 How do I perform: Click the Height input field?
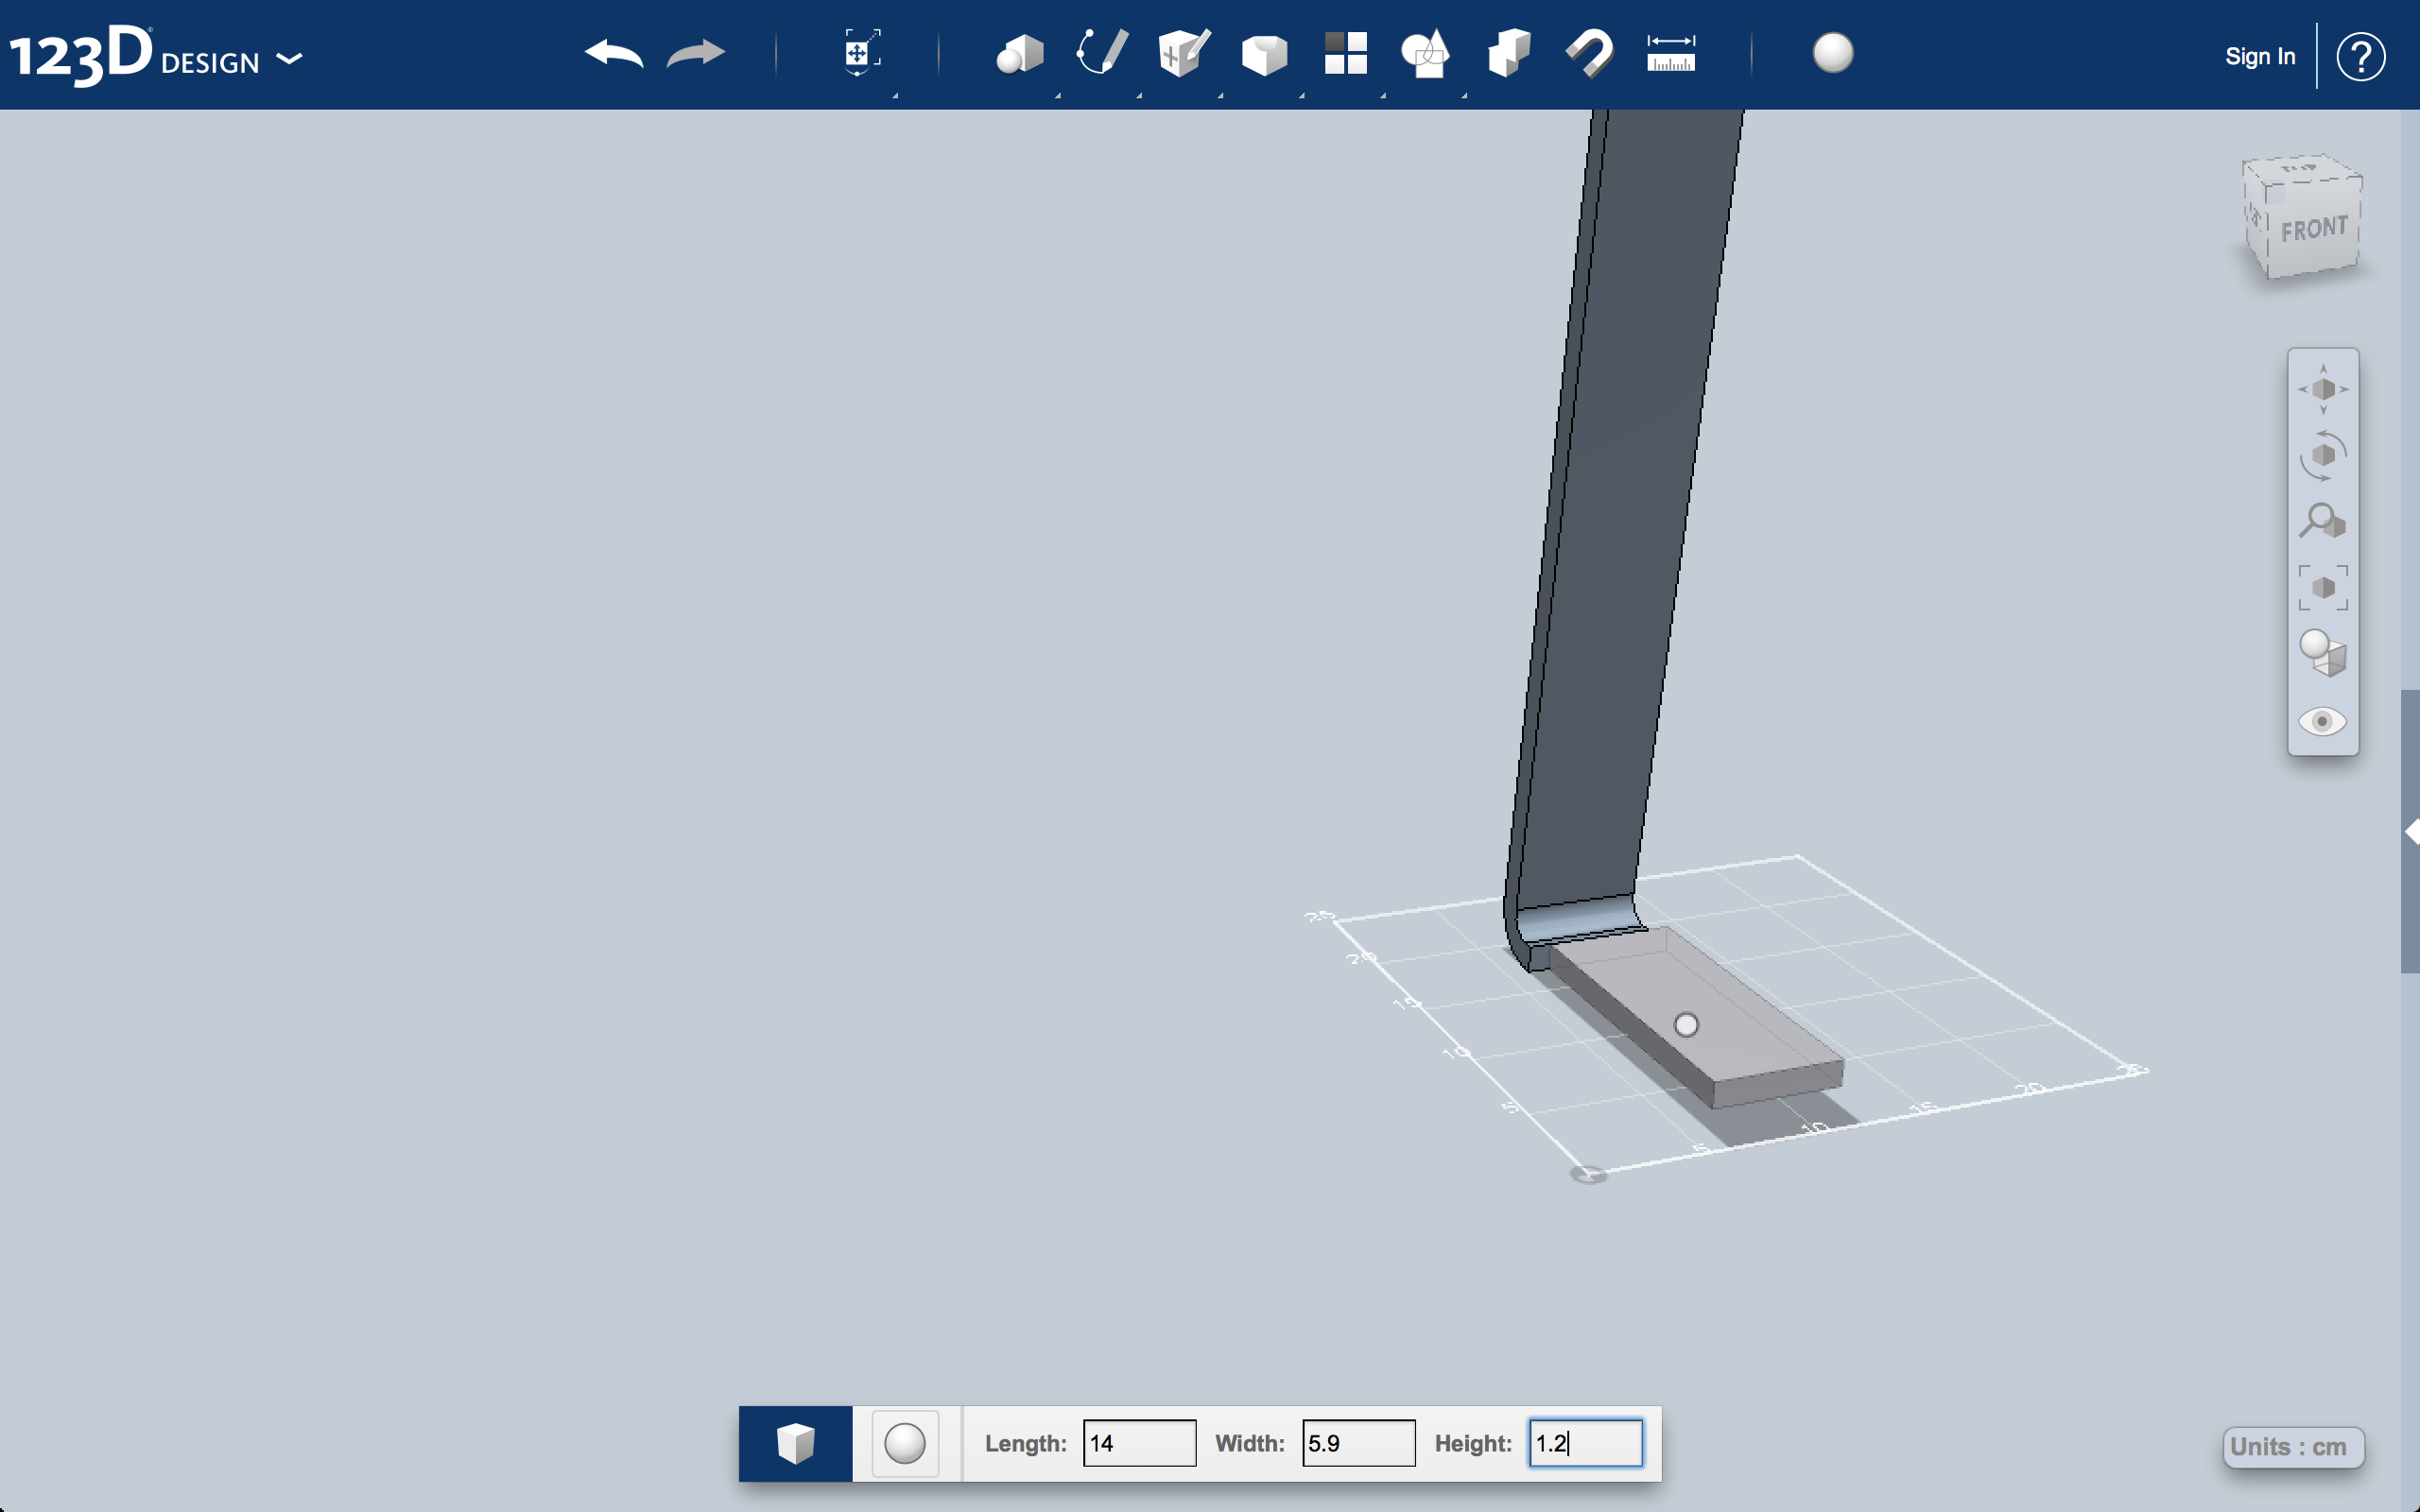[x=1585, y=1443]
